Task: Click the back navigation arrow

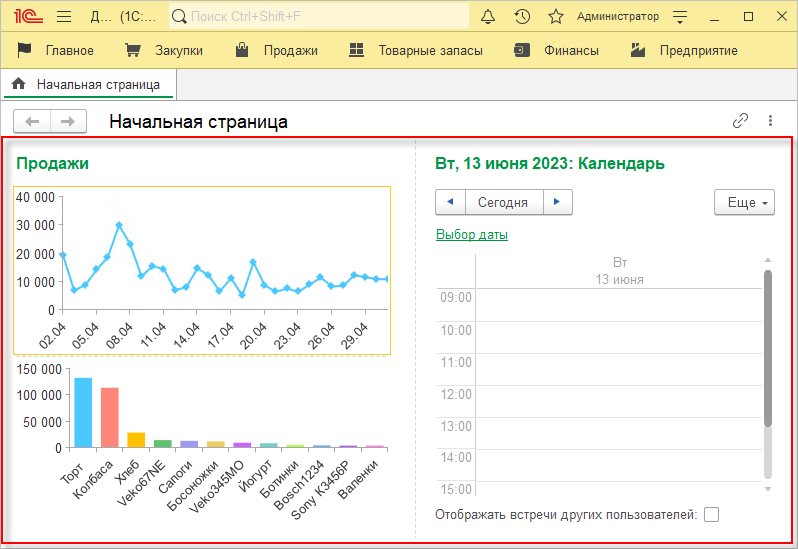Action: (x=32, y=121)
